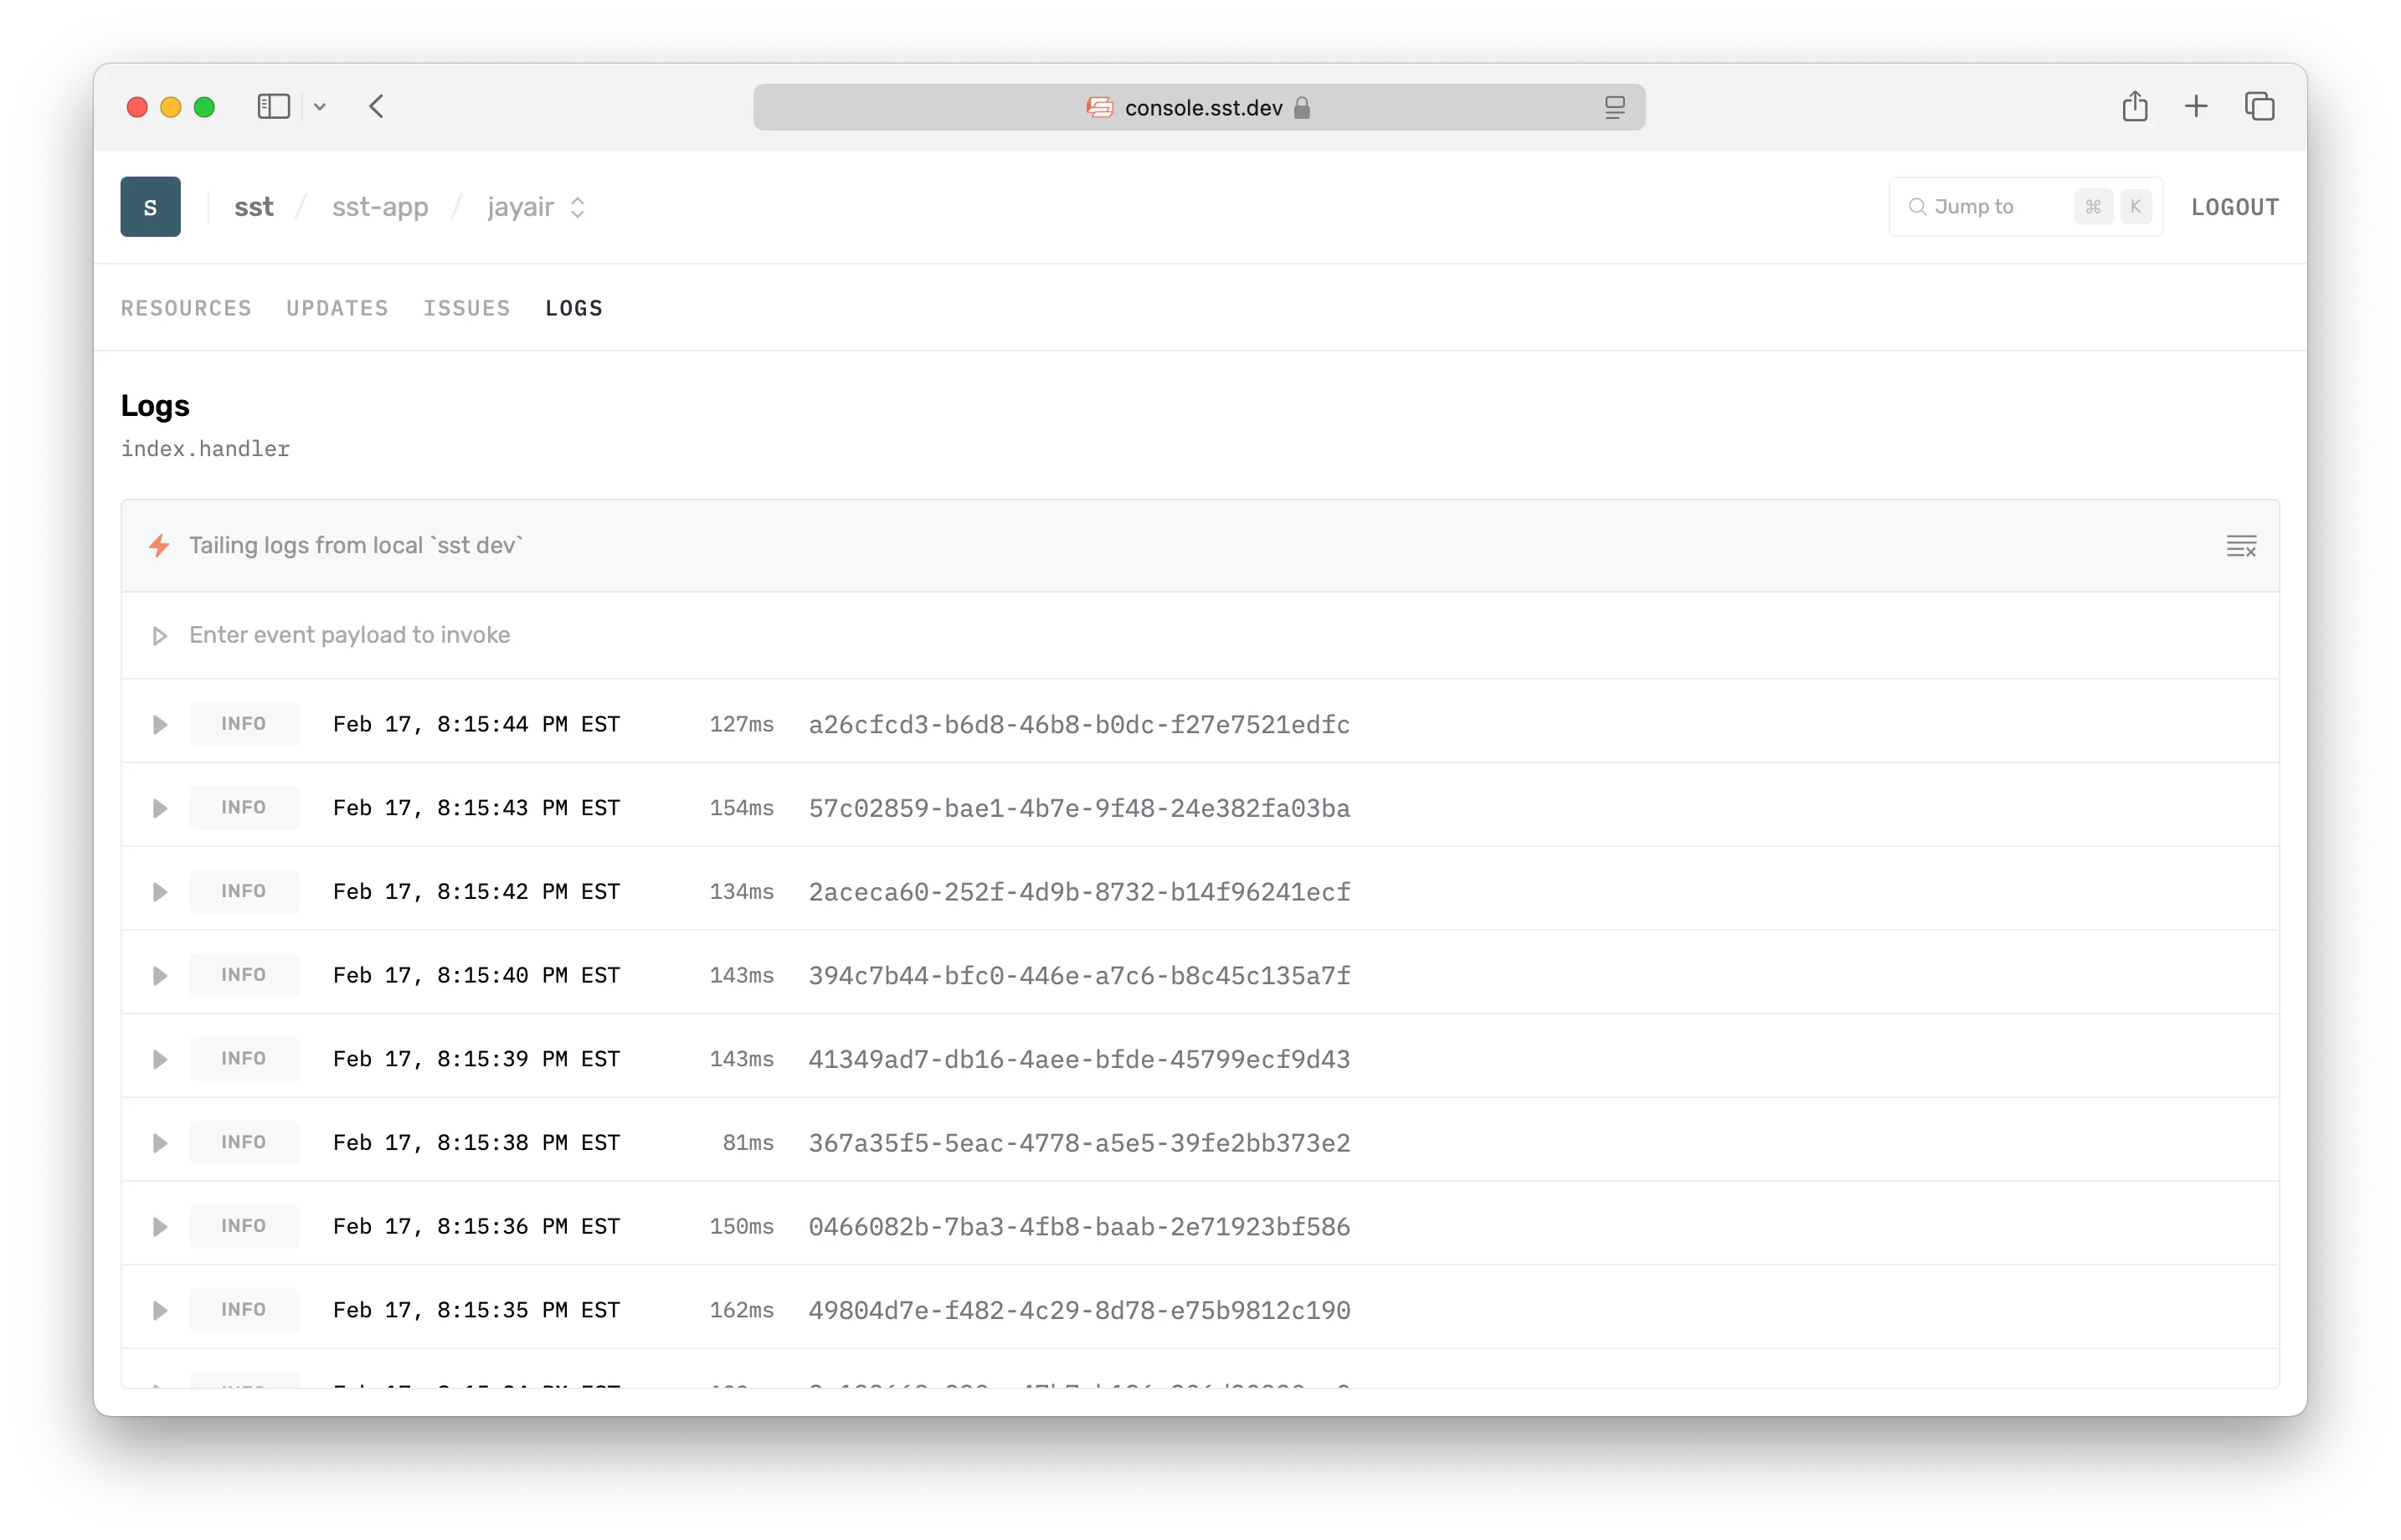Switch to the RESOURCES tab
Screen dimensions: 2401x1540
pos(188,308)
